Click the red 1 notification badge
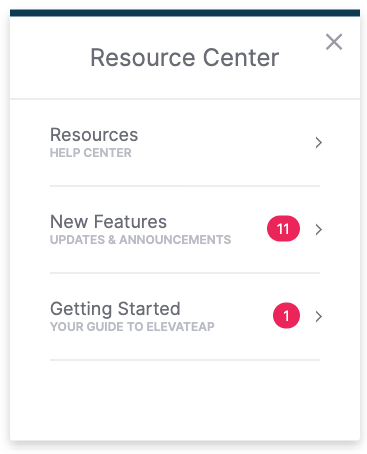This screenshot has width=367, height=454. pyautogui.click(x=286, y=316)
